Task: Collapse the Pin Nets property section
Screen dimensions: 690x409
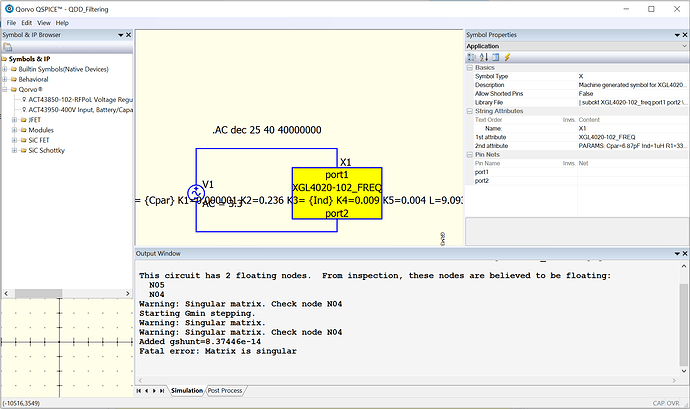Action: pos(470,155)
